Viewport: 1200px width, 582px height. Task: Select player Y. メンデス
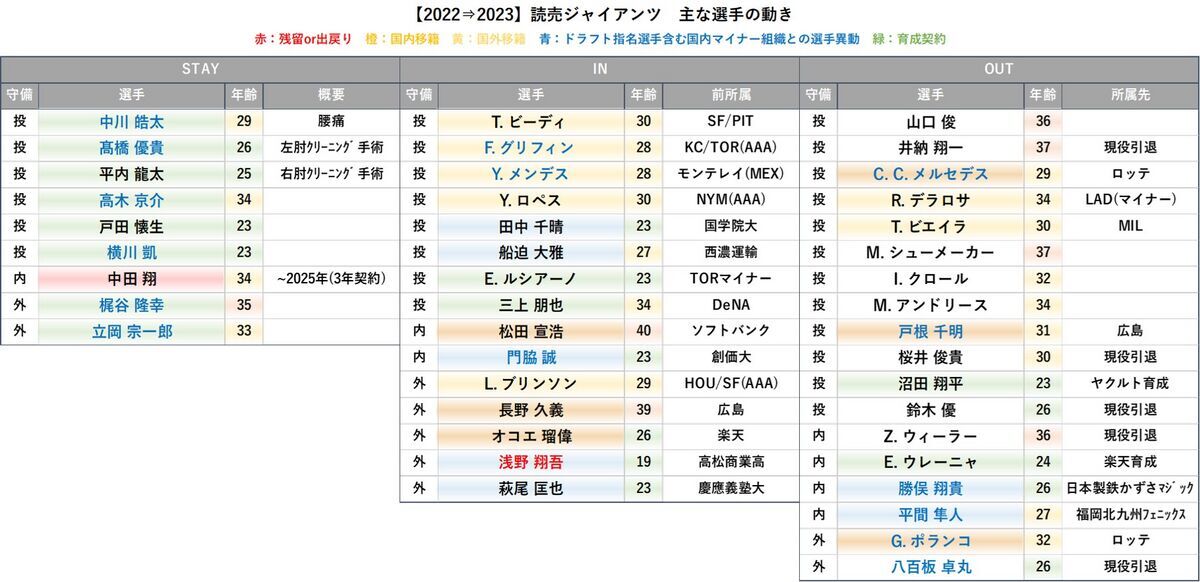pyautogui.click(x=530, y=174)
